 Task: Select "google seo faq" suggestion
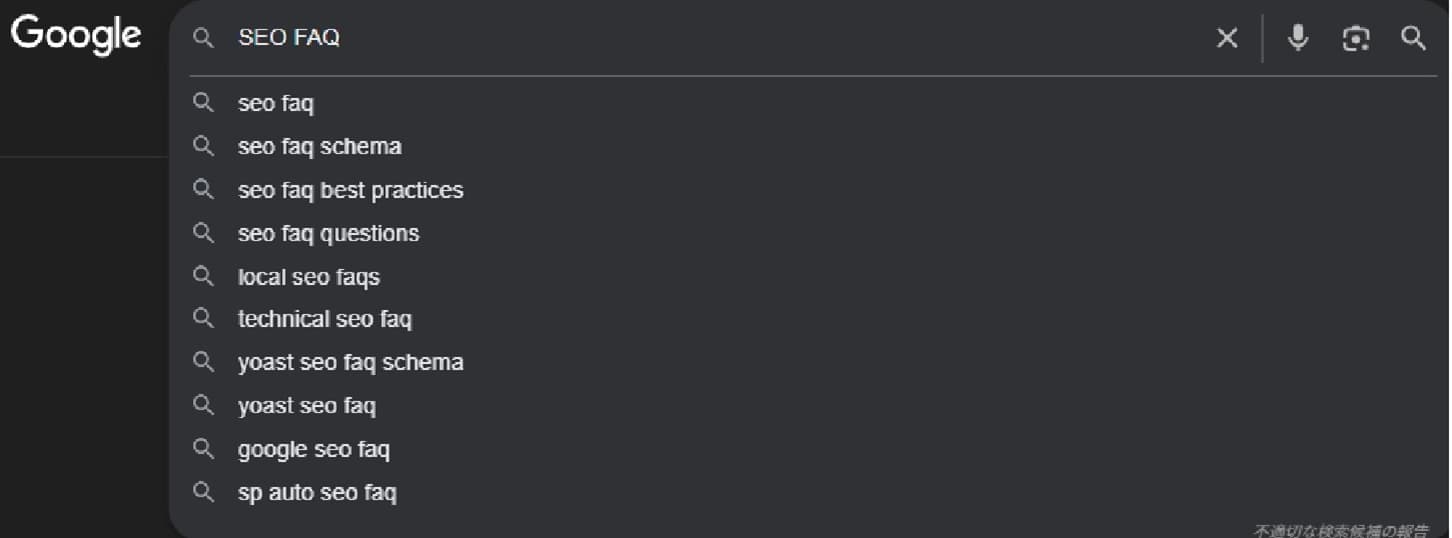(x=313, y=449)
